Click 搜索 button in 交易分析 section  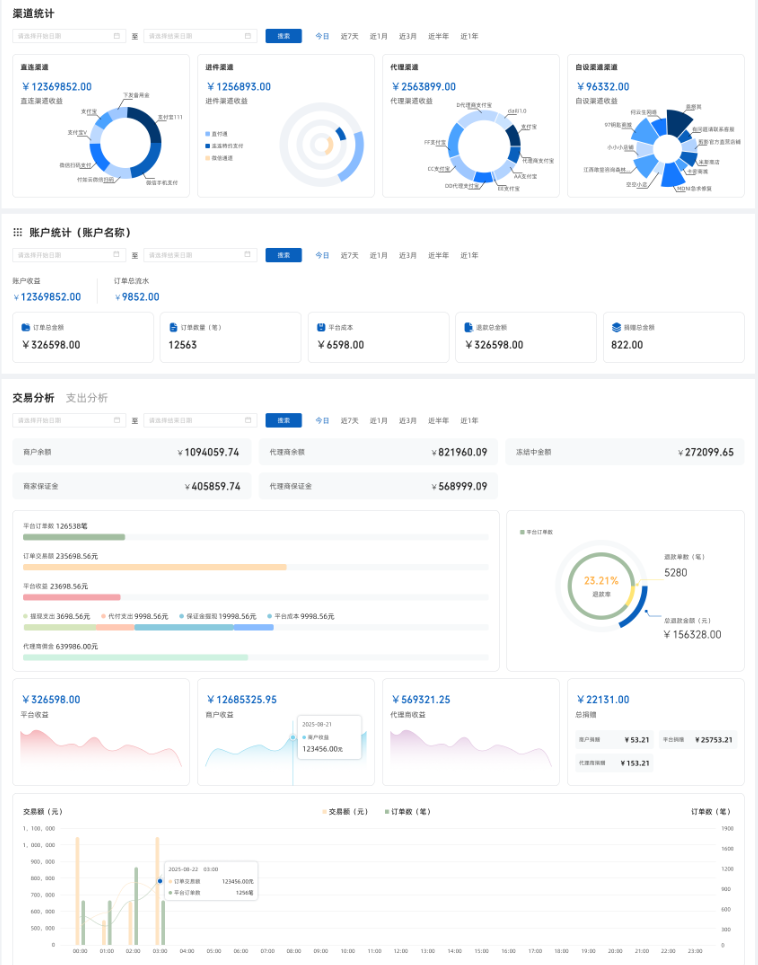[x=283, y=421]
